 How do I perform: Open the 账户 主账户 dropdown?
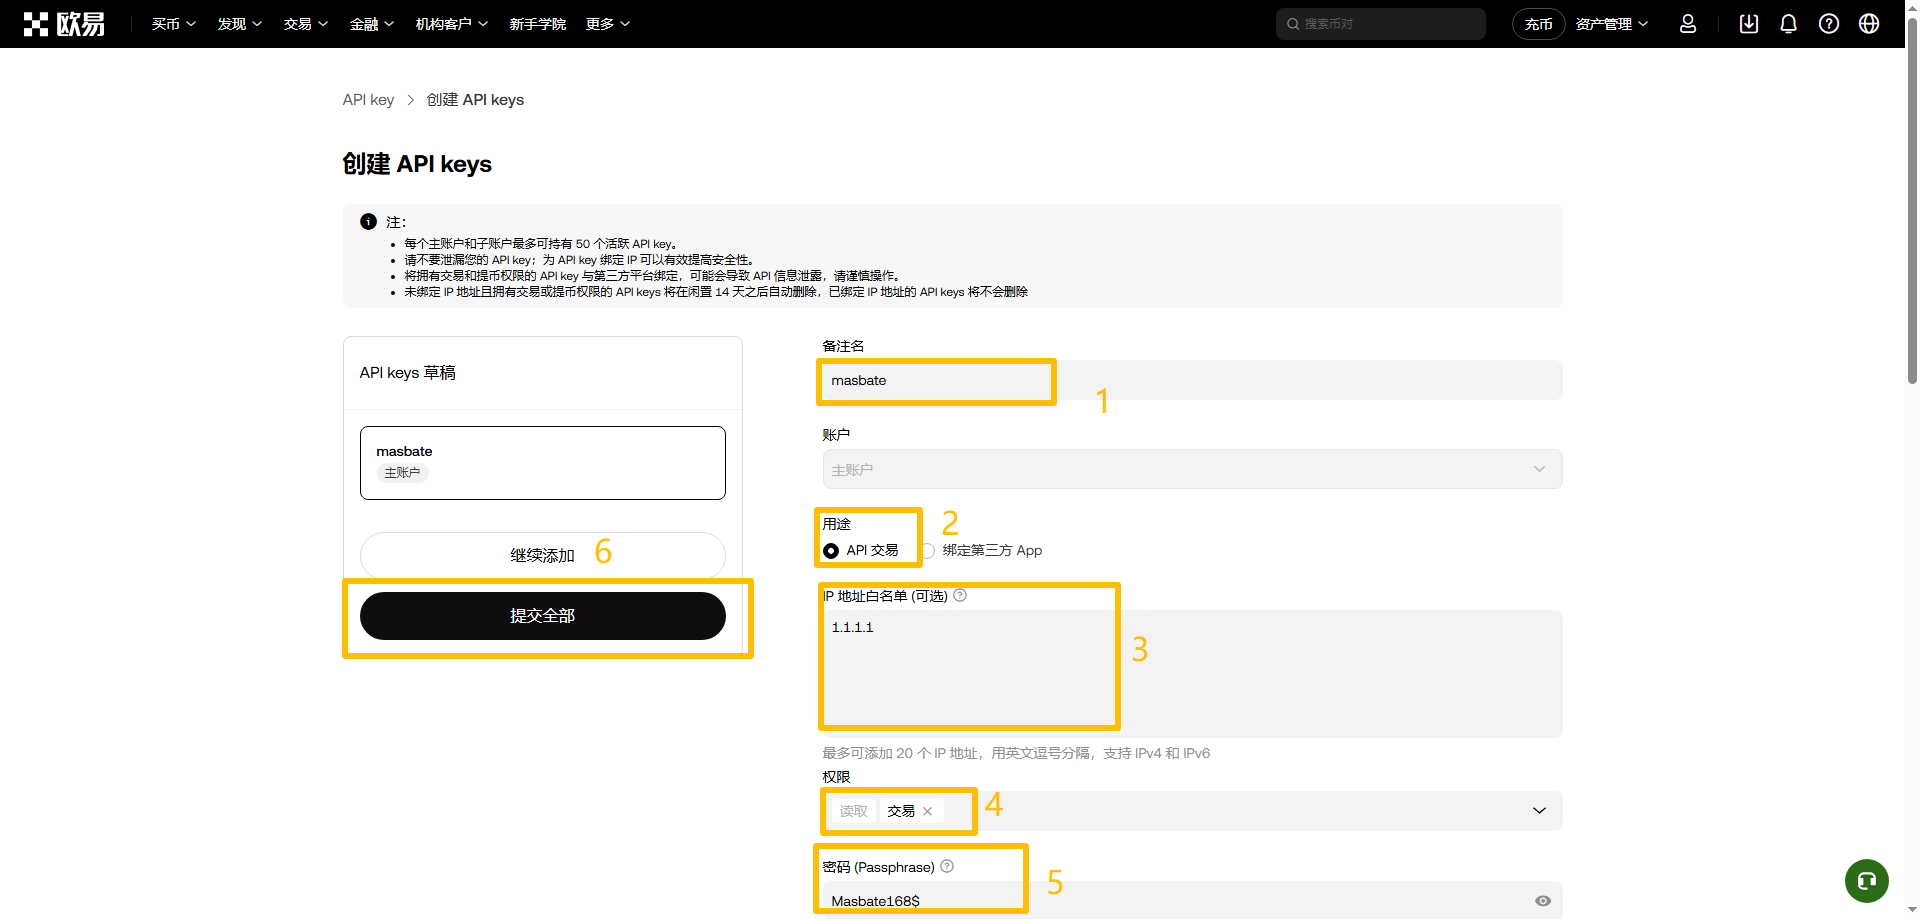coord(1192,469)
